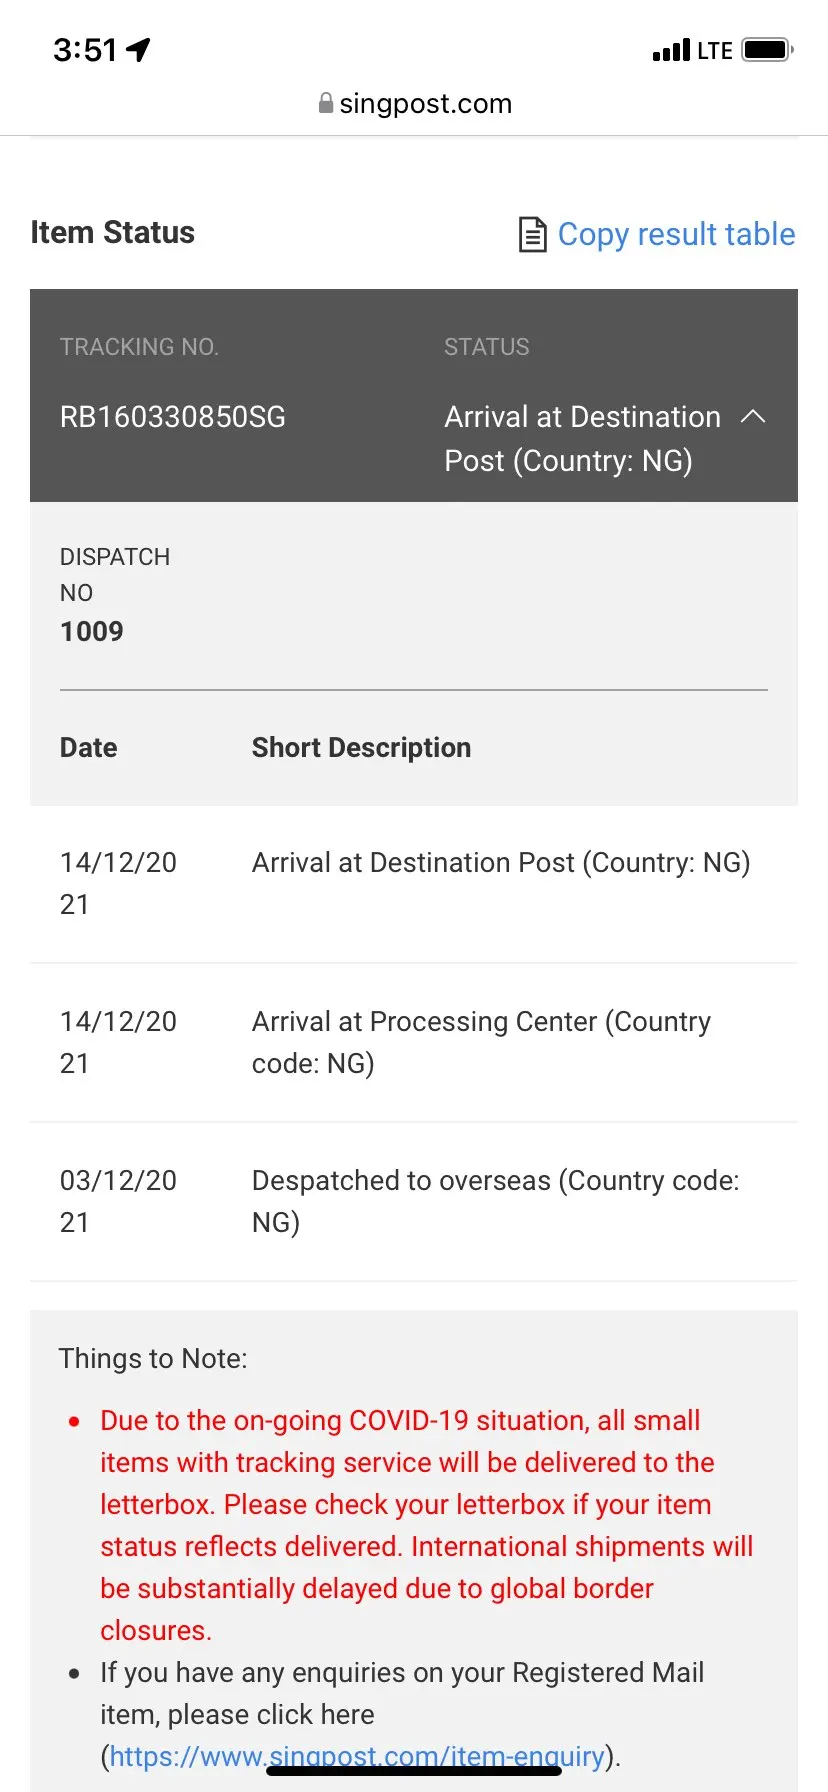Tap the location arrow status icon
The height and width of the screenshot is (1792, 828).
pos(139,49)
